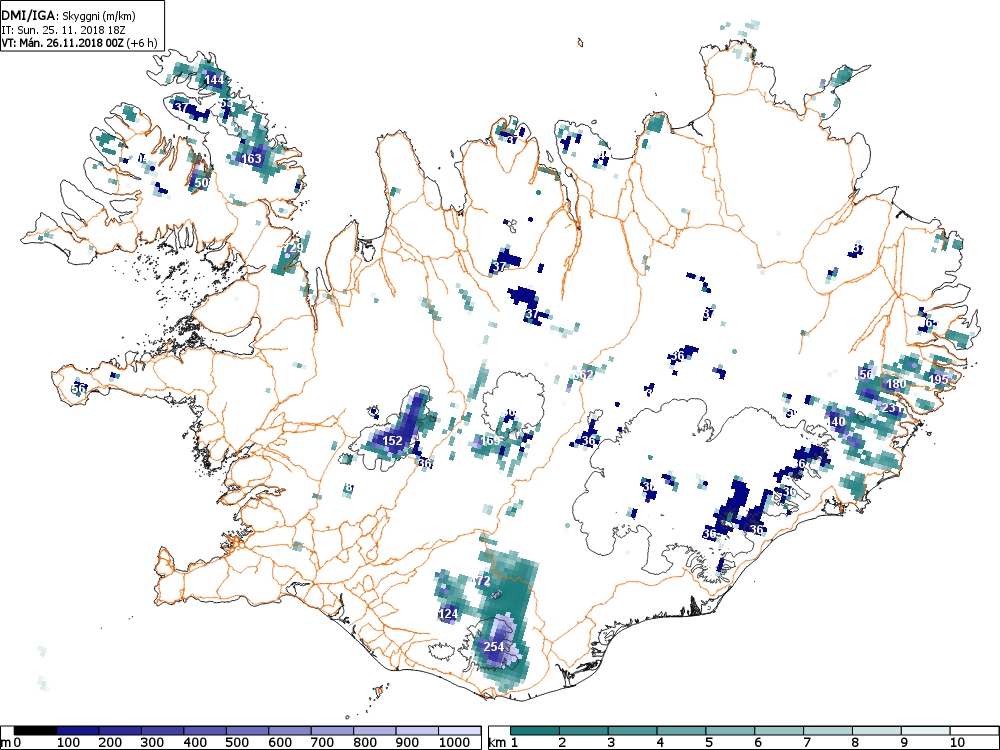
Task: Pick the 50 value label on the map
Action: 202,182
